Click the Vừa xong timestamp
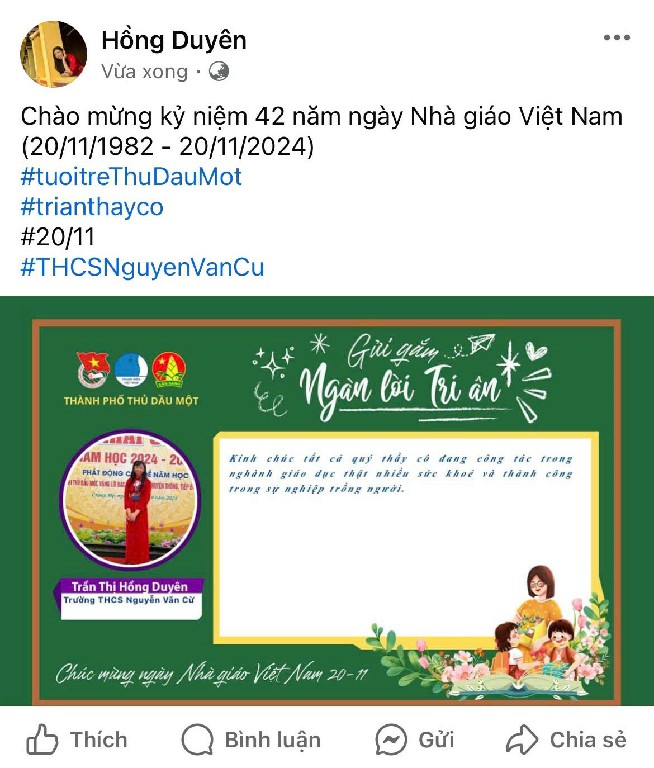The height and width of the screenshot is (768, 654). tap(145, 72)
